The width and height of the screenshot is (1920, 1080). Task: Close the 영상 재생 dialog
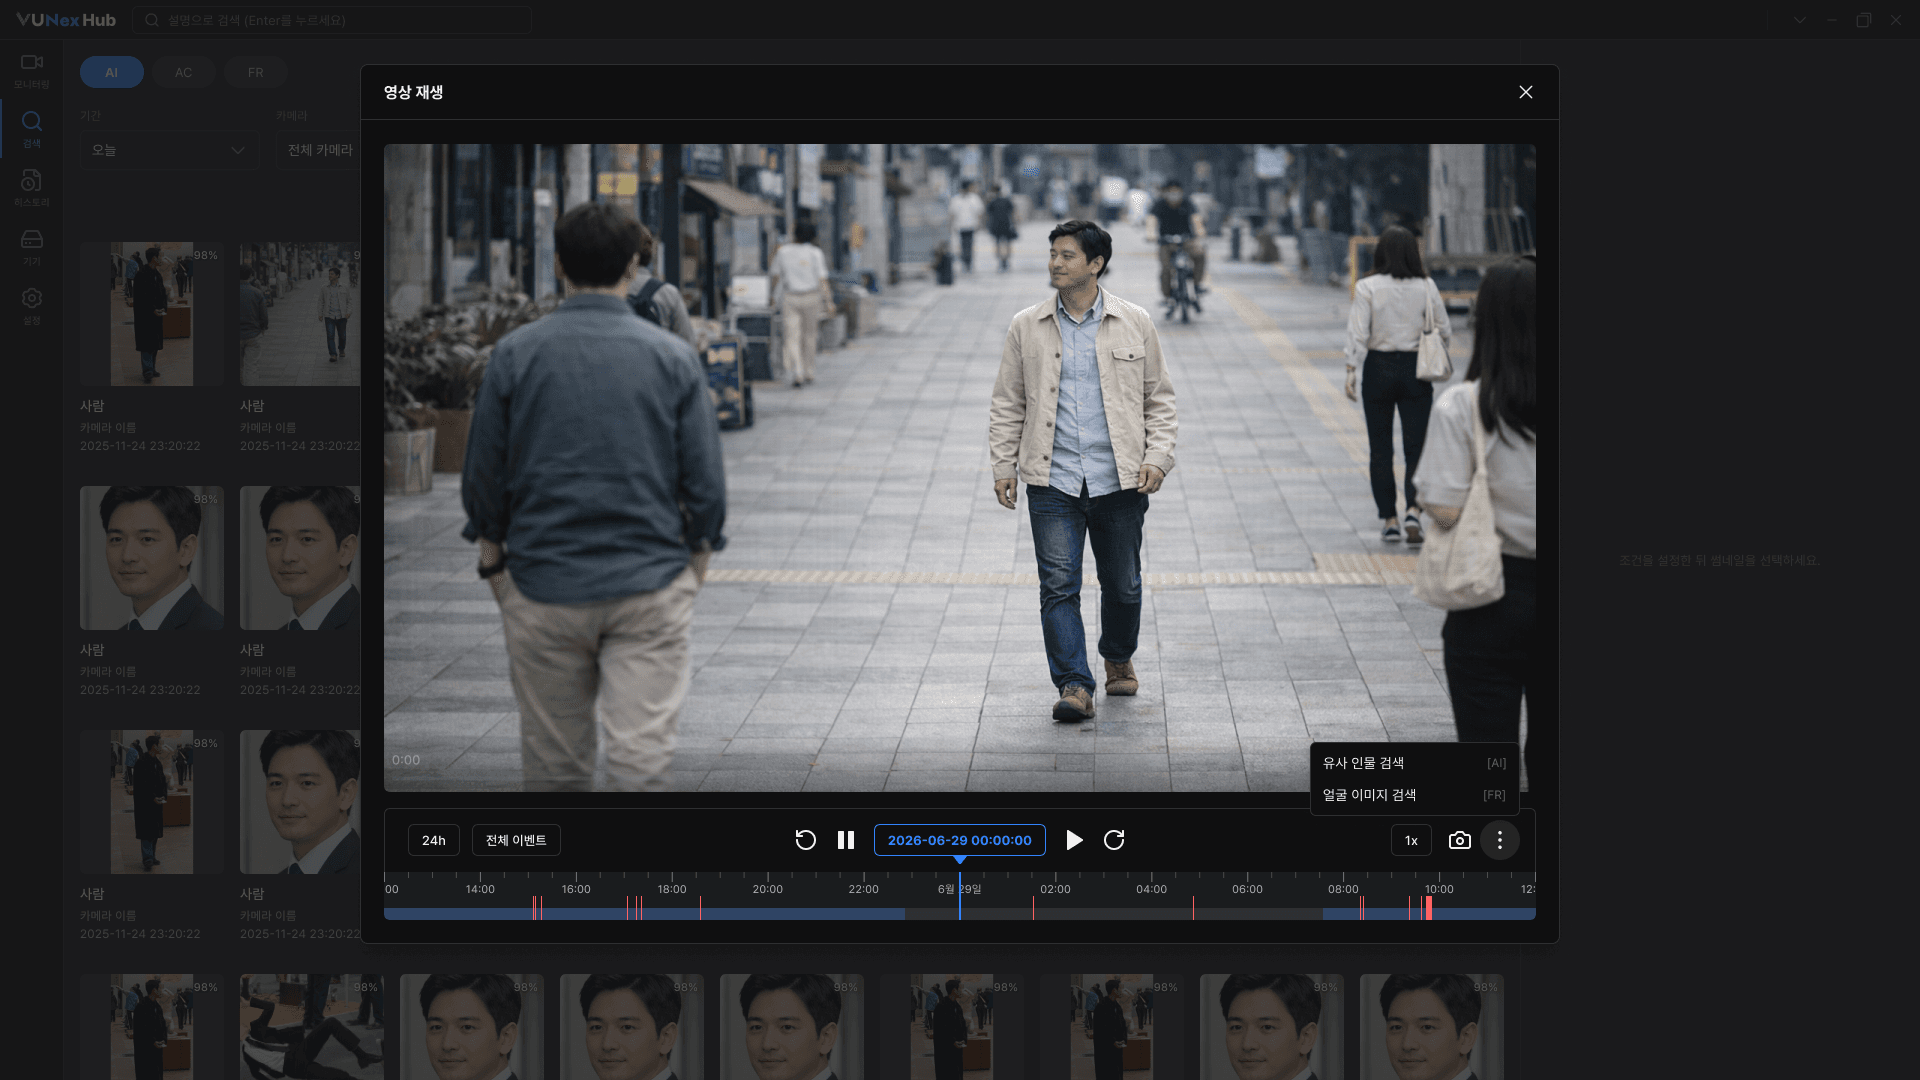tap(1525, 92)
